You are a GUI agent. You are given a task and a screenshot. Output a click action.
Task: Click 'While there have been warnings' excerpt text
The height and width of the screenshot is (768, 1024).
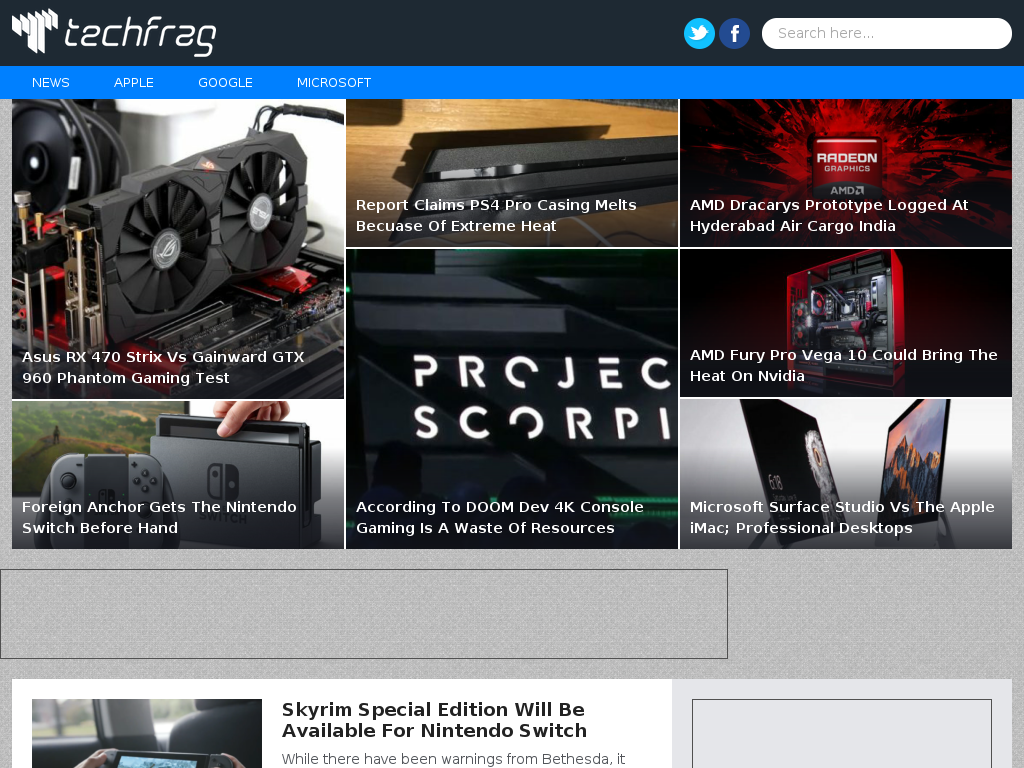point(453,759)
